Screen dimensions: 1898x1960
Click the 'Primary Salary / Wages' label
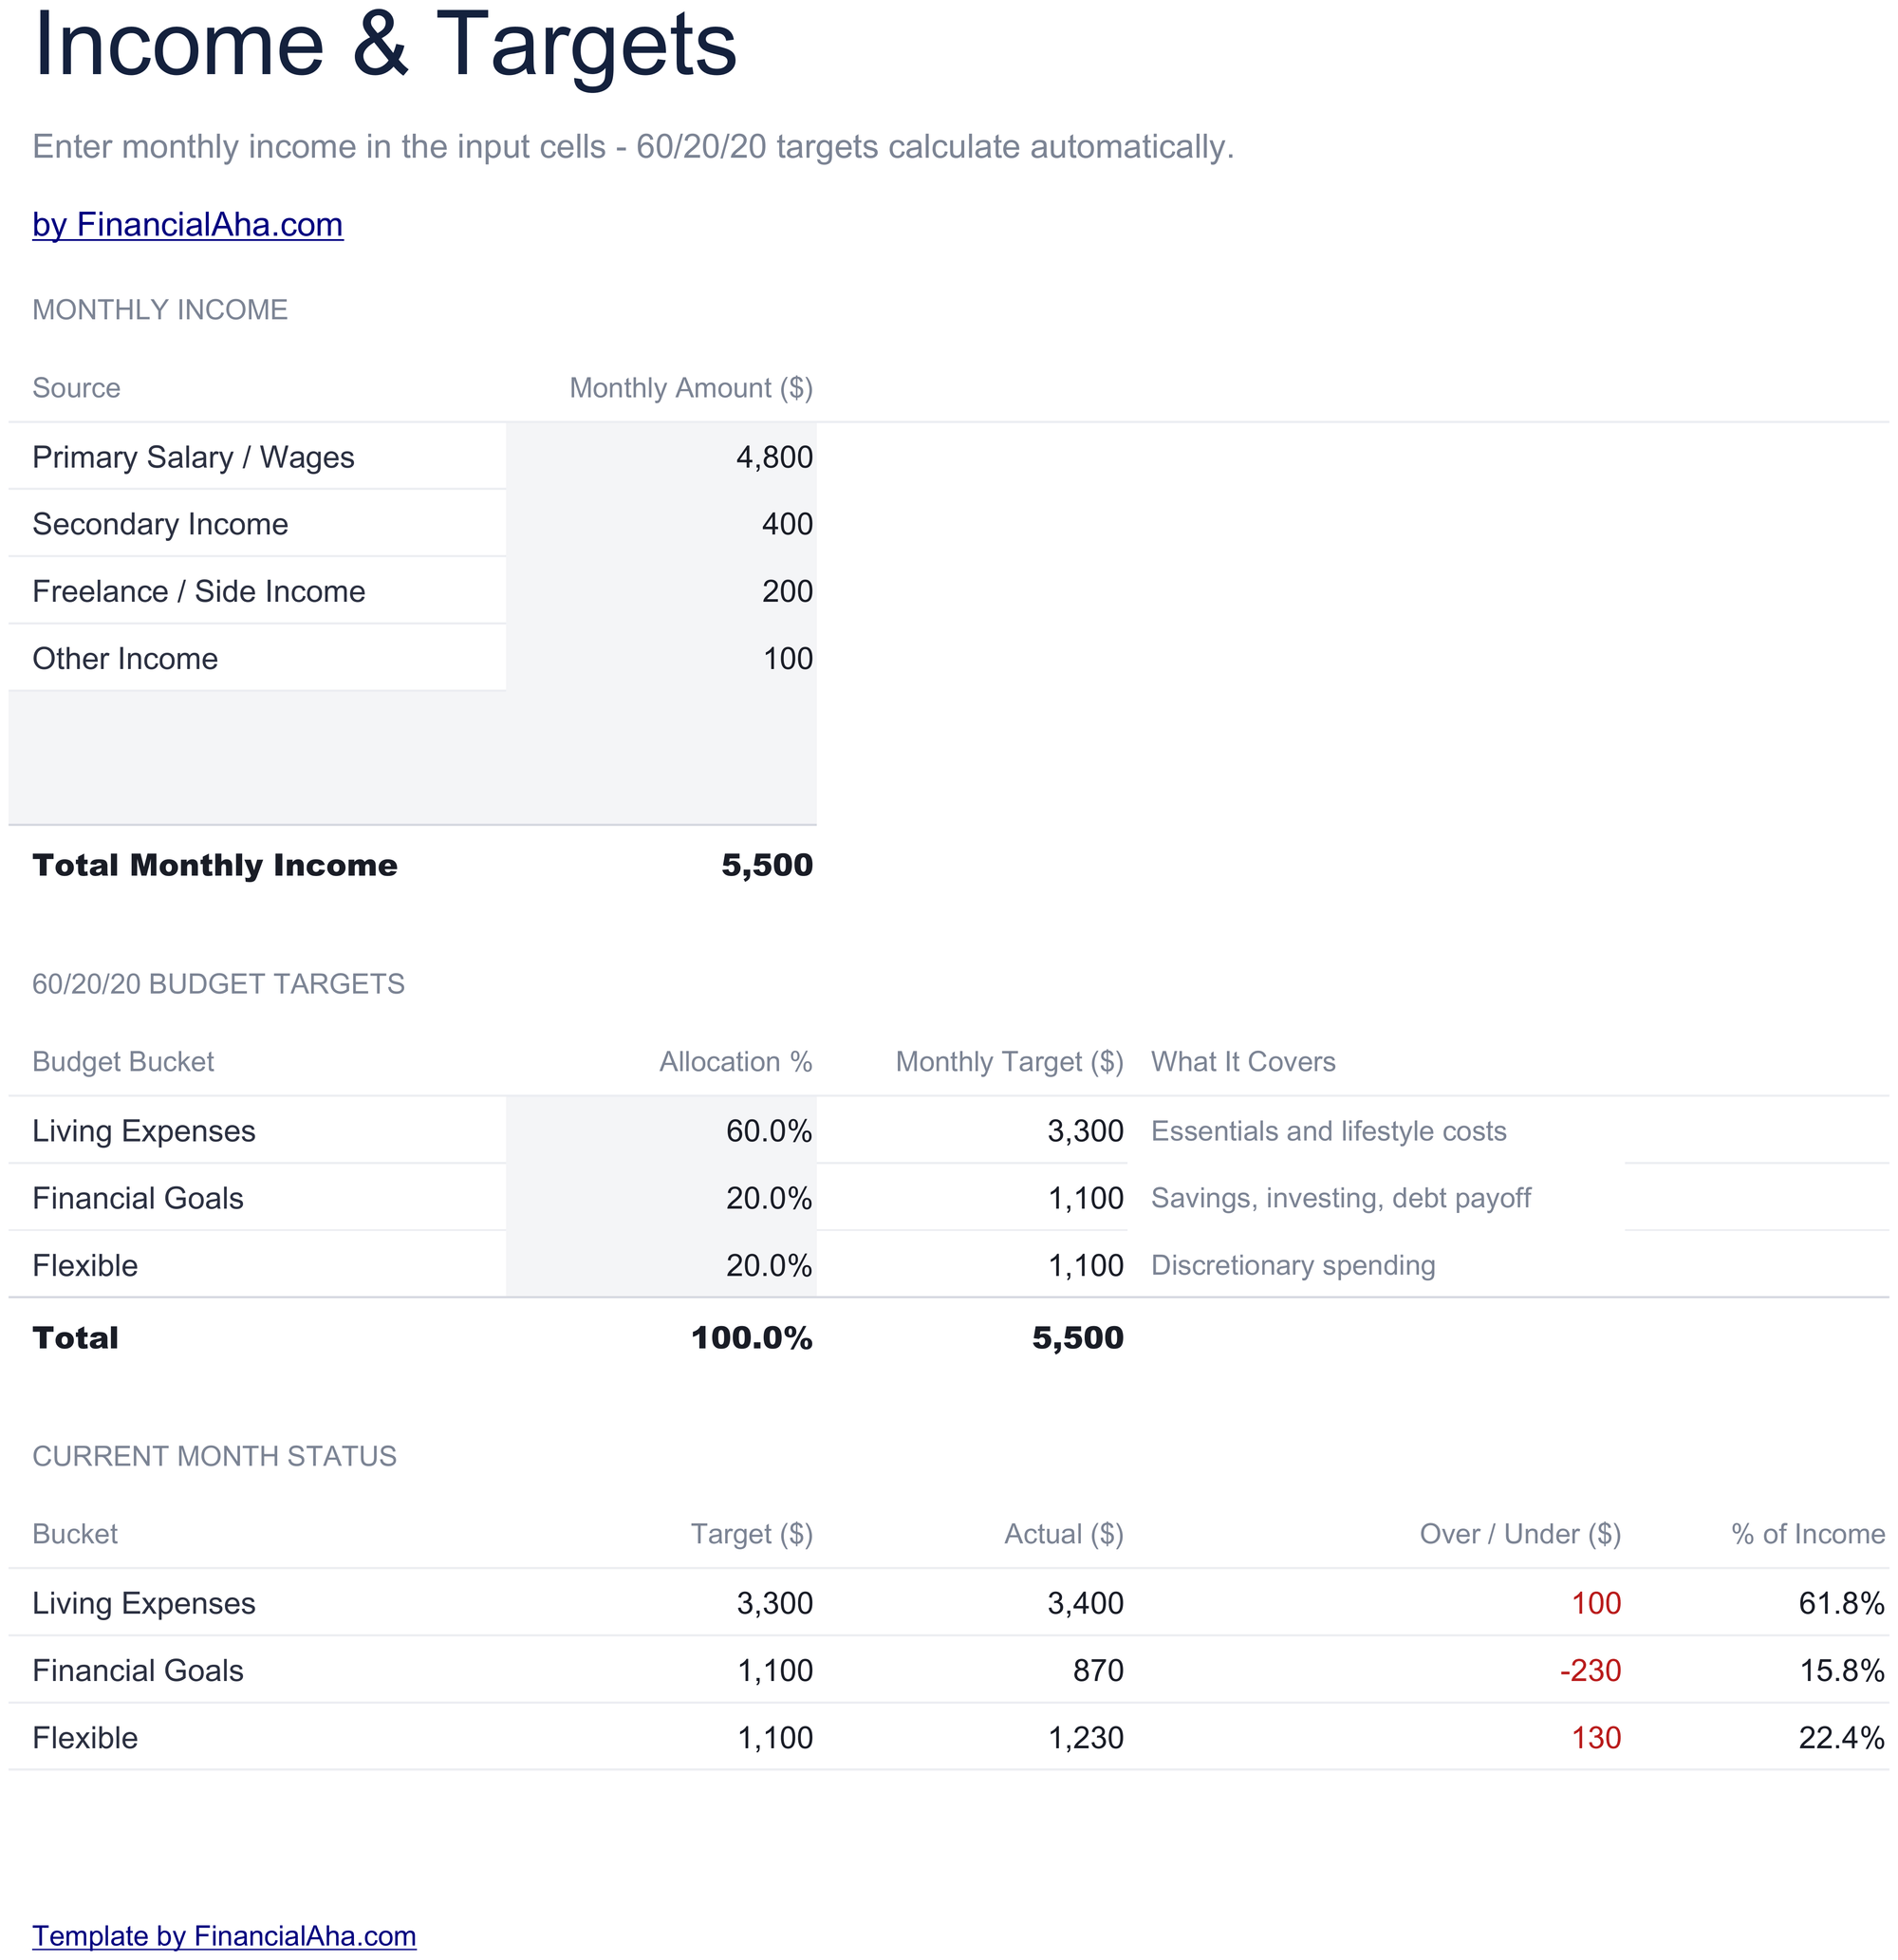click(193, 457)
